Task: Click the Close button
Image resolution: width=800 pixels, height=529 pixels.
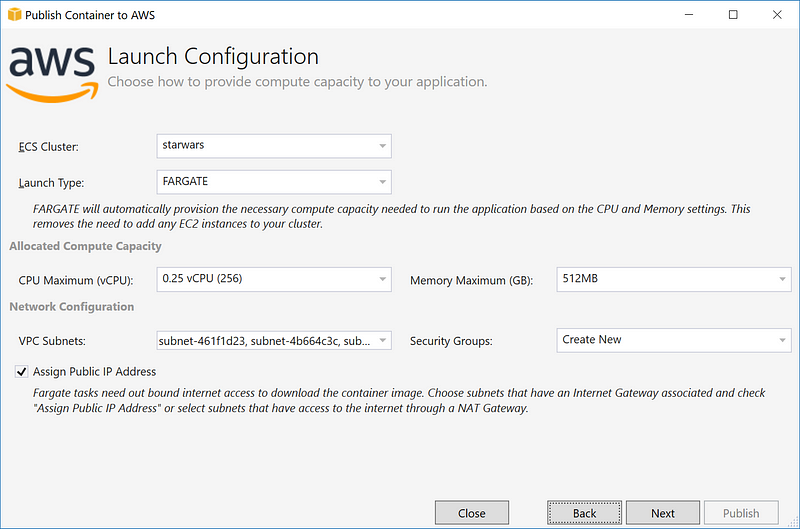Action: click(x=472, y=513)
